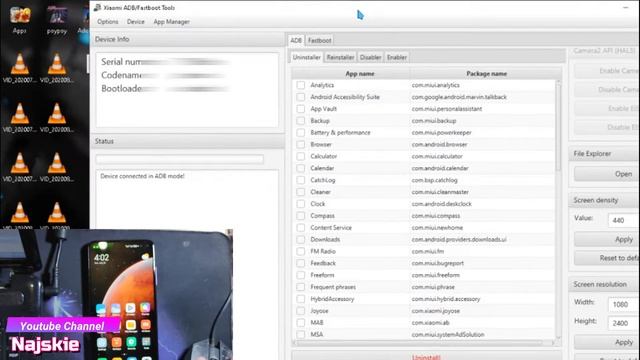Reset screen density to default
The height and width of the screenshot is (360, 640).
click(x=607, y=258)
